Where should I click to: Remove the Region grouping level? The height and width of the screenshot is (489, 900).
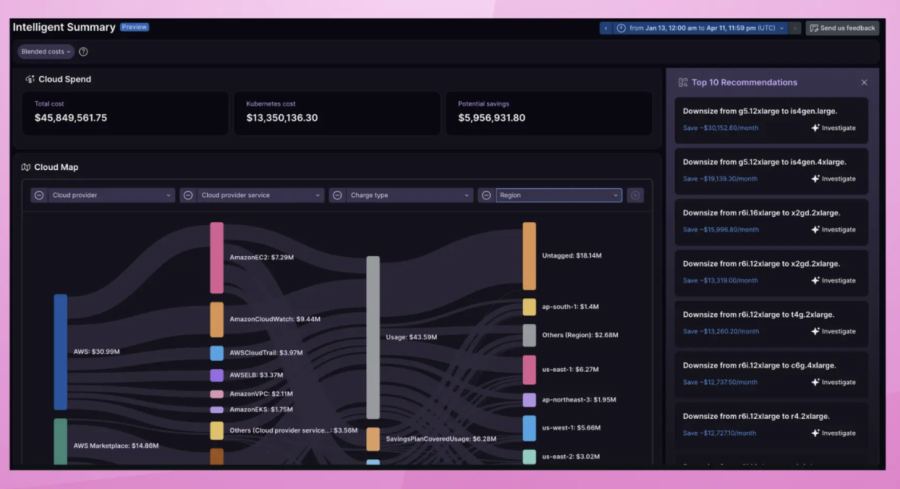click(x=486, y=195)
